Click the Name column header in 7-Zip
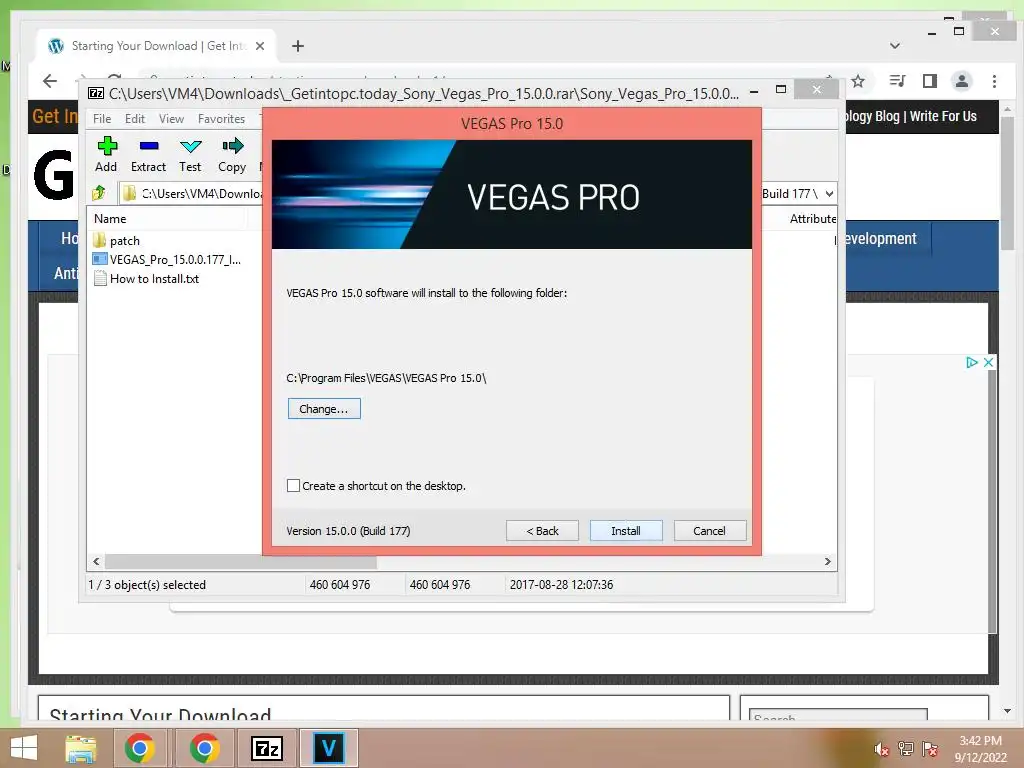 pos(110,219)
